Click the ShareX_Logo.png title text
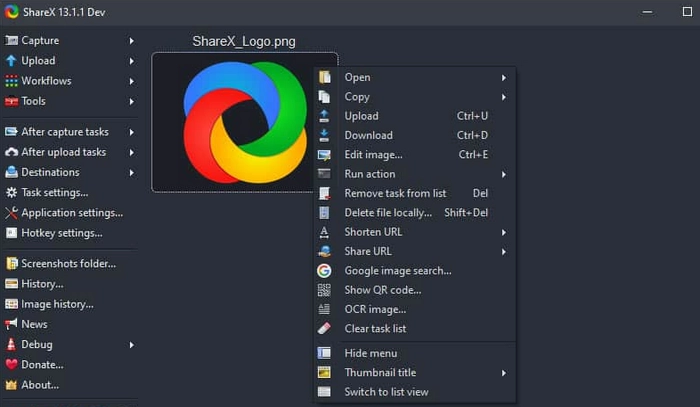Image resolution: width=700 pixels, height=407 pixels. [244, 42]
